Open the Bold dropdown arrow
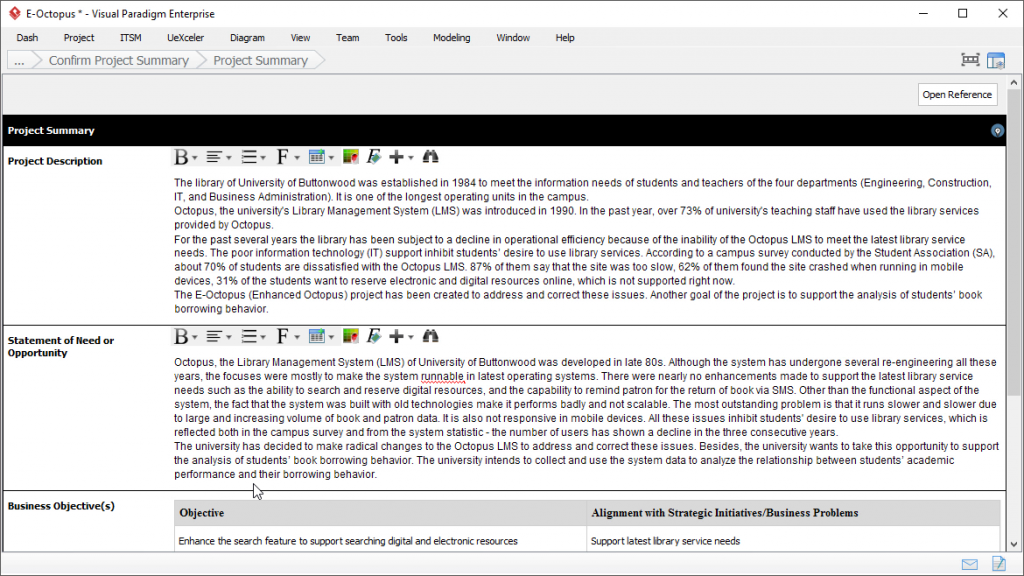 194,156
